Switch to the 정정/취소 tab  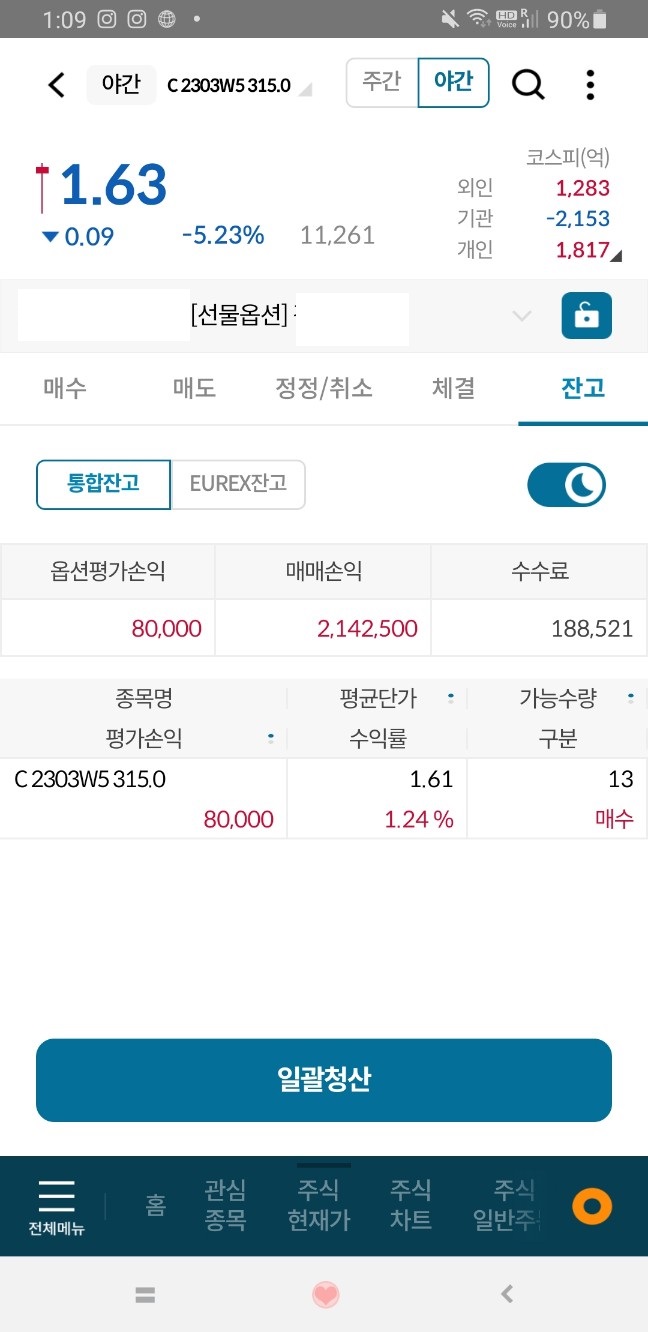click(x=324, y=388)
